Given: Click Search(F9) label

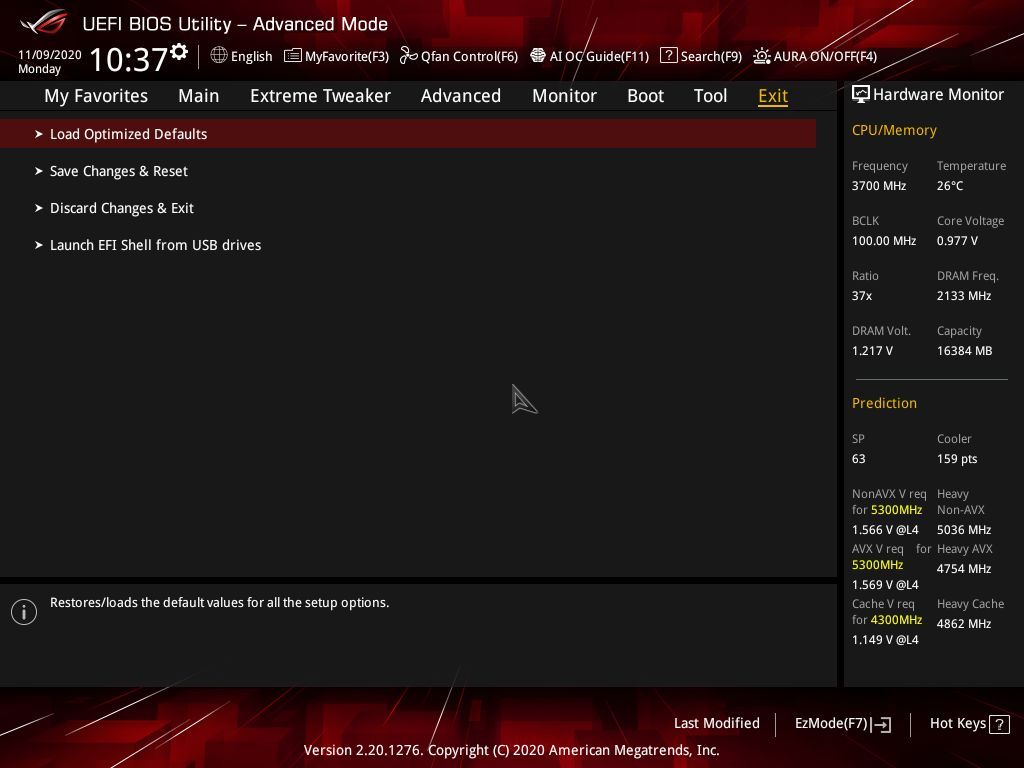Looking at the screenshot, I should coord(711,57).
